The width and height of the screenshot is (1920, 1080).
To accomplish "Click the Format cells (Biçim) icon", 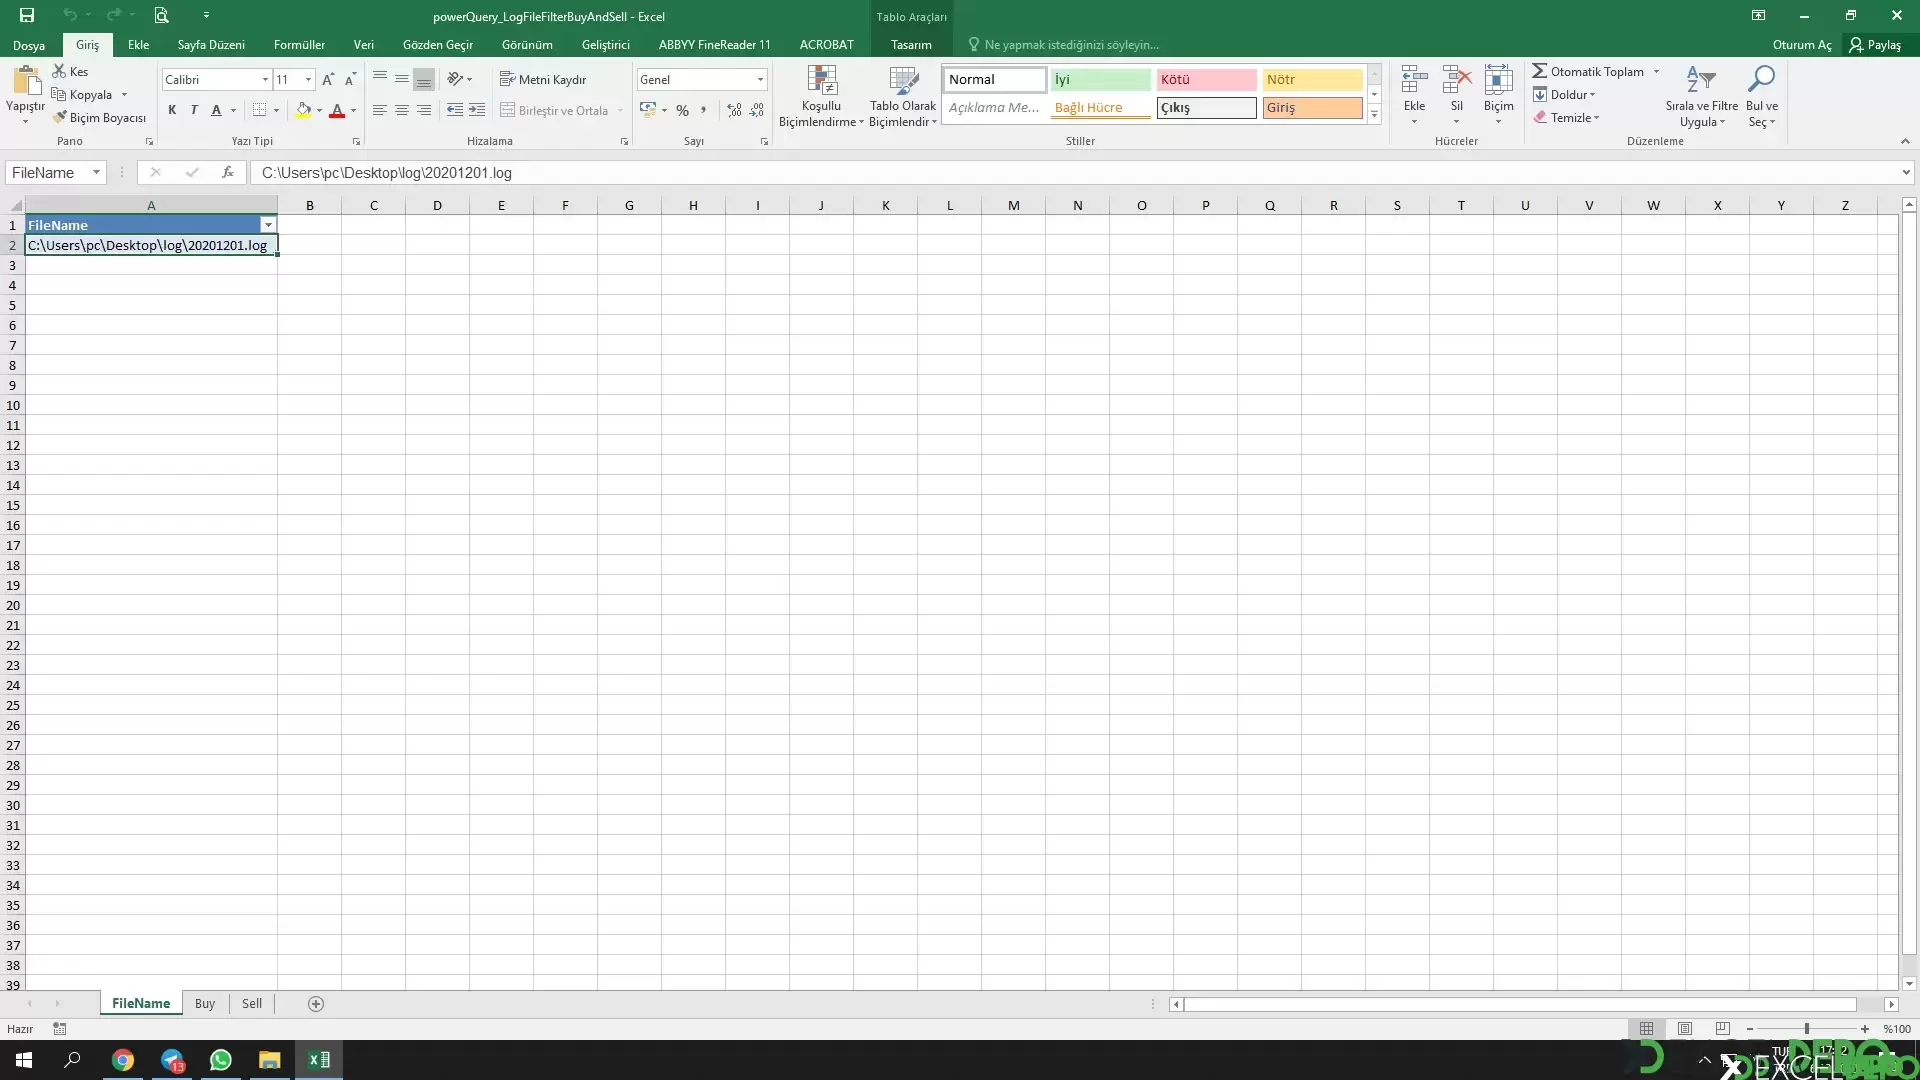I will (1498, 81).
